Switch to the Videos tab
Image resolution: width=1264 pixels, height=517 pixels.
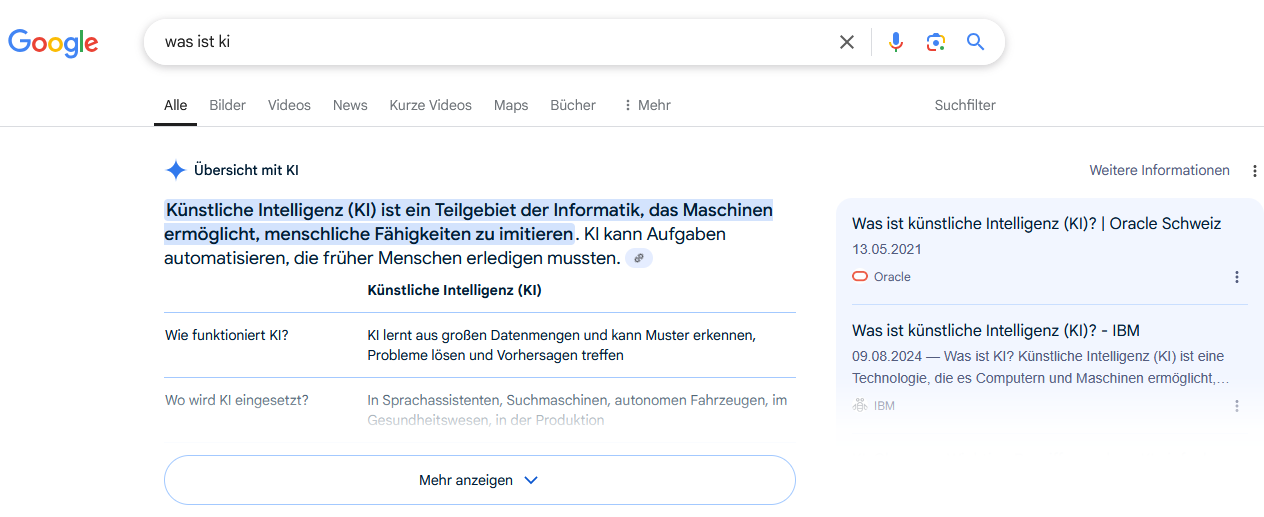click(x=289, y=105)
